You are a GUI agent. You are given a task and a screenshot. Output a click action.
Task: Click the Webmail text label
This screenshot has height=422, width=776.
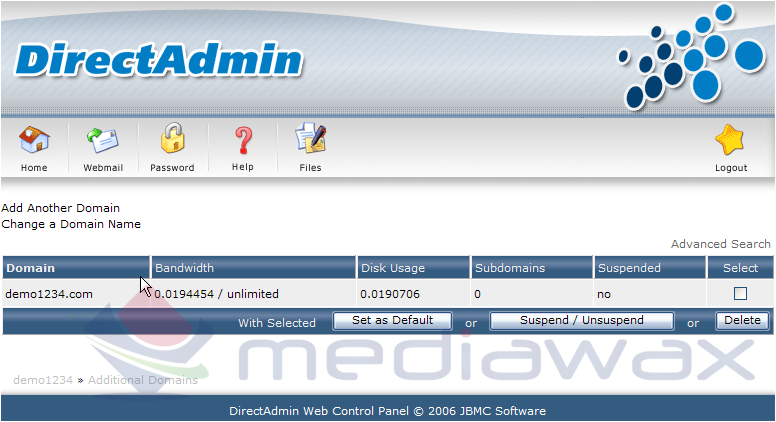pyautogui.click(x=103, y=168)
